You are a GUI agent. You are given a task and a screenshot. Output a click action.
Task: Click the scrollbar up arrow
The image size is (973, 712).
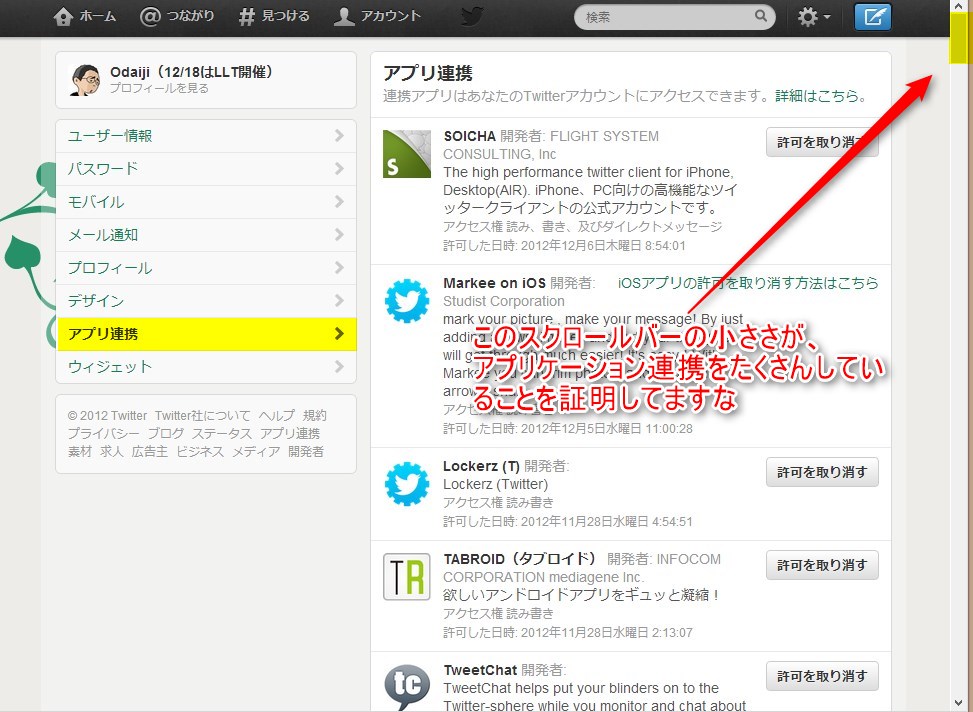959,6
